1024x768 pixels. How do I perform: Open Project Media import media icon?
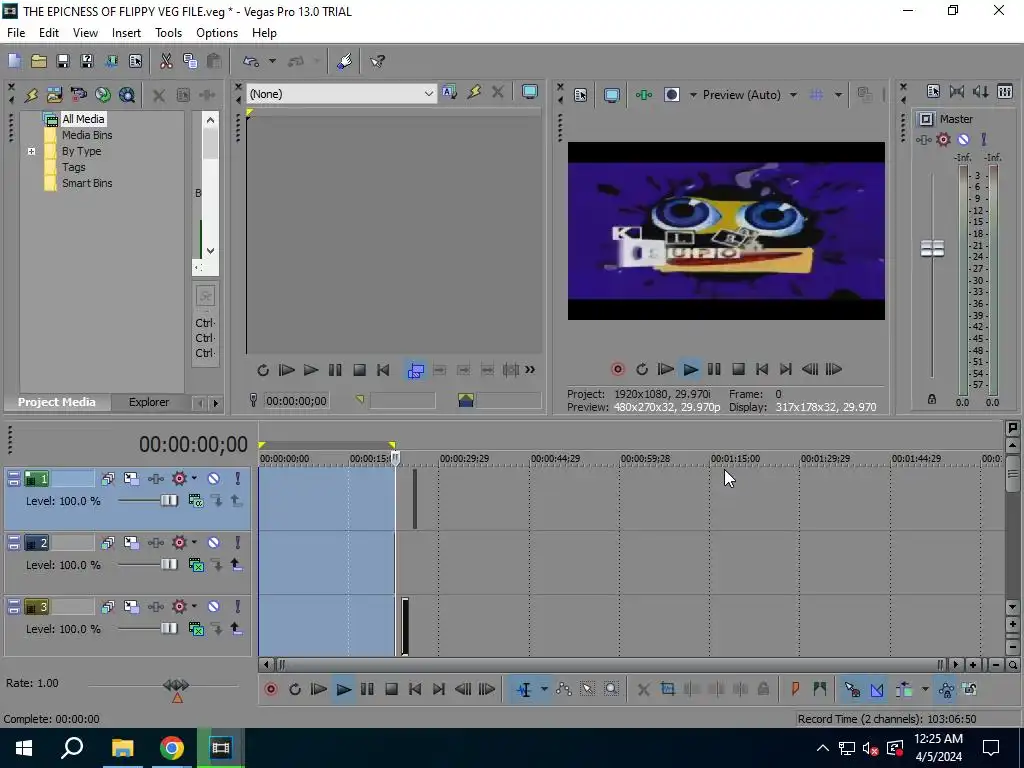coord(54,95)
